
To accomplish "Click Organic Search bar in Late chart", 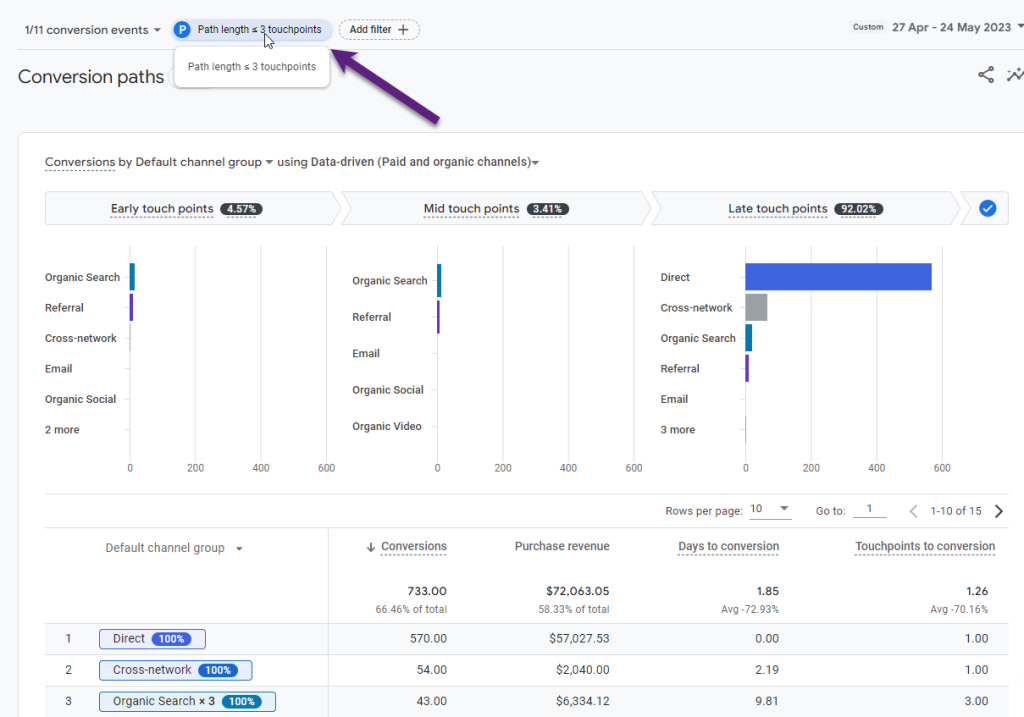I will pyautogui.click(x=748, y=338).
